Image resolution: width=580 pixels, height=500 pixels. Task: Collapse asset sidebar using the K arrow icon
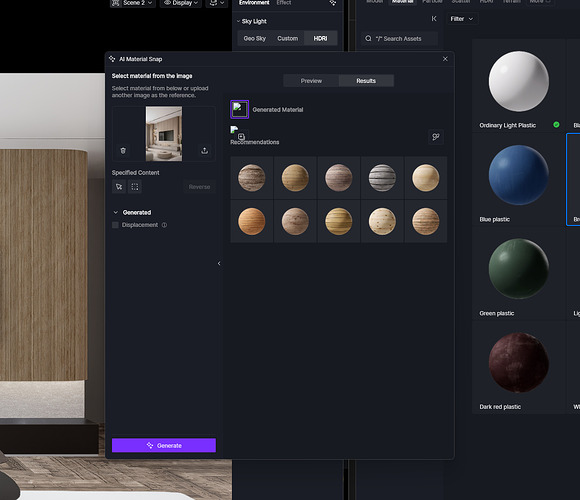(x=434, y=19)
